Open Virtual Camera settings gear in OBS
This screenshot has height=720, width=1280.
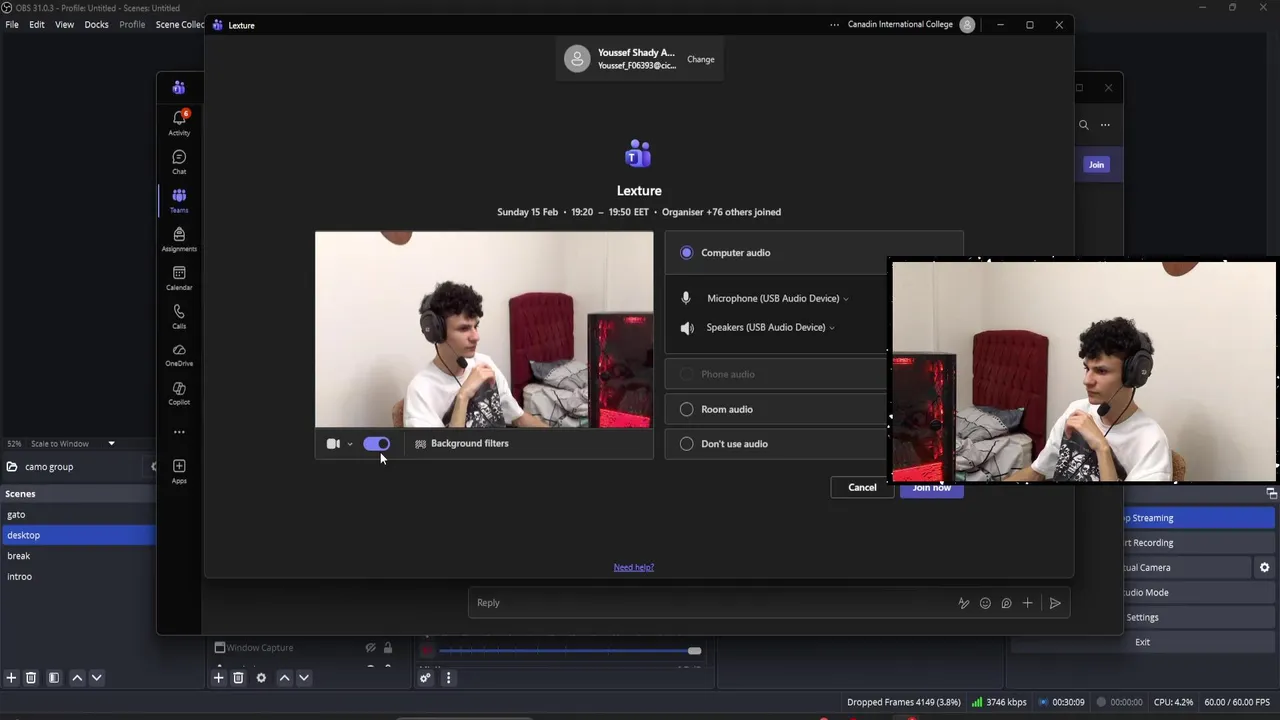(1264, 568)
